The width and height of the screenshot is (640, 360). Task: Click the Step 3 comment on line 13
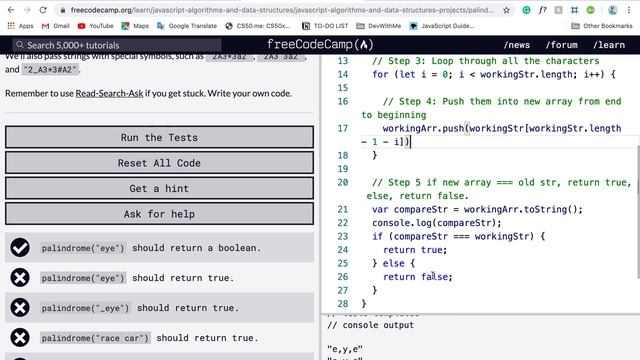click(x=485, y=61)
